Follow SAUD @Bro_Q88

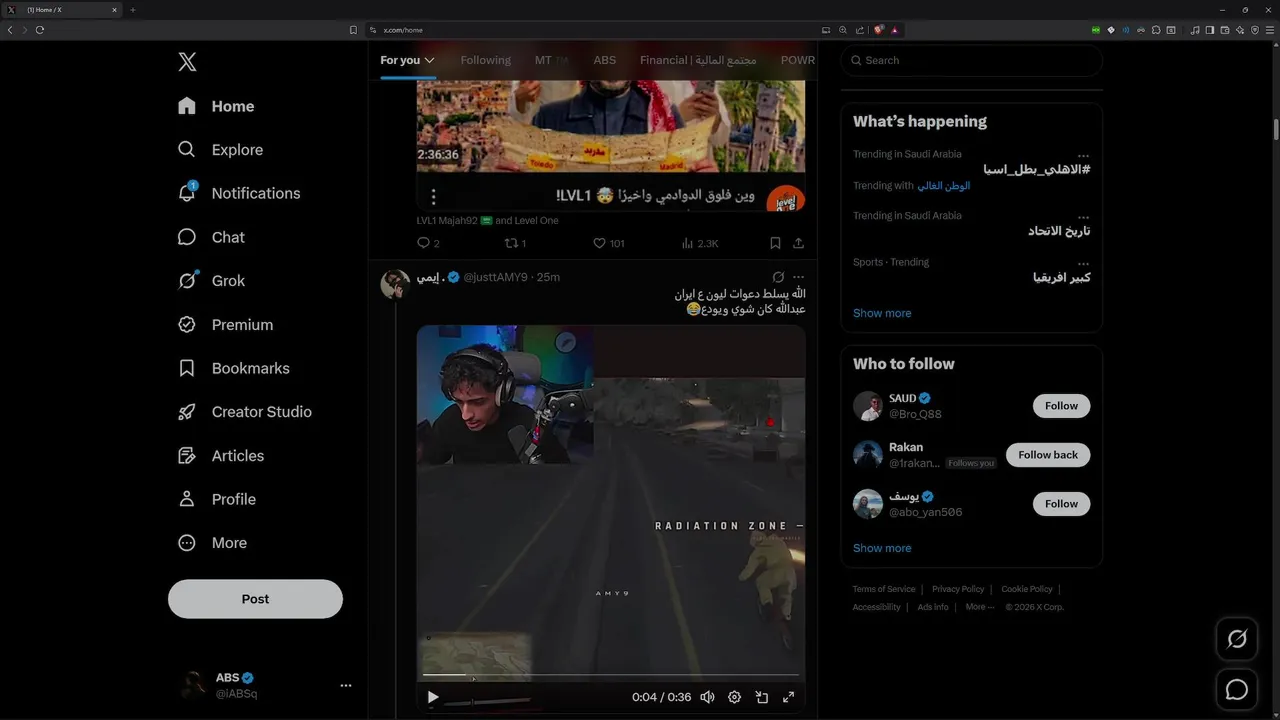tap(1061, 406)
